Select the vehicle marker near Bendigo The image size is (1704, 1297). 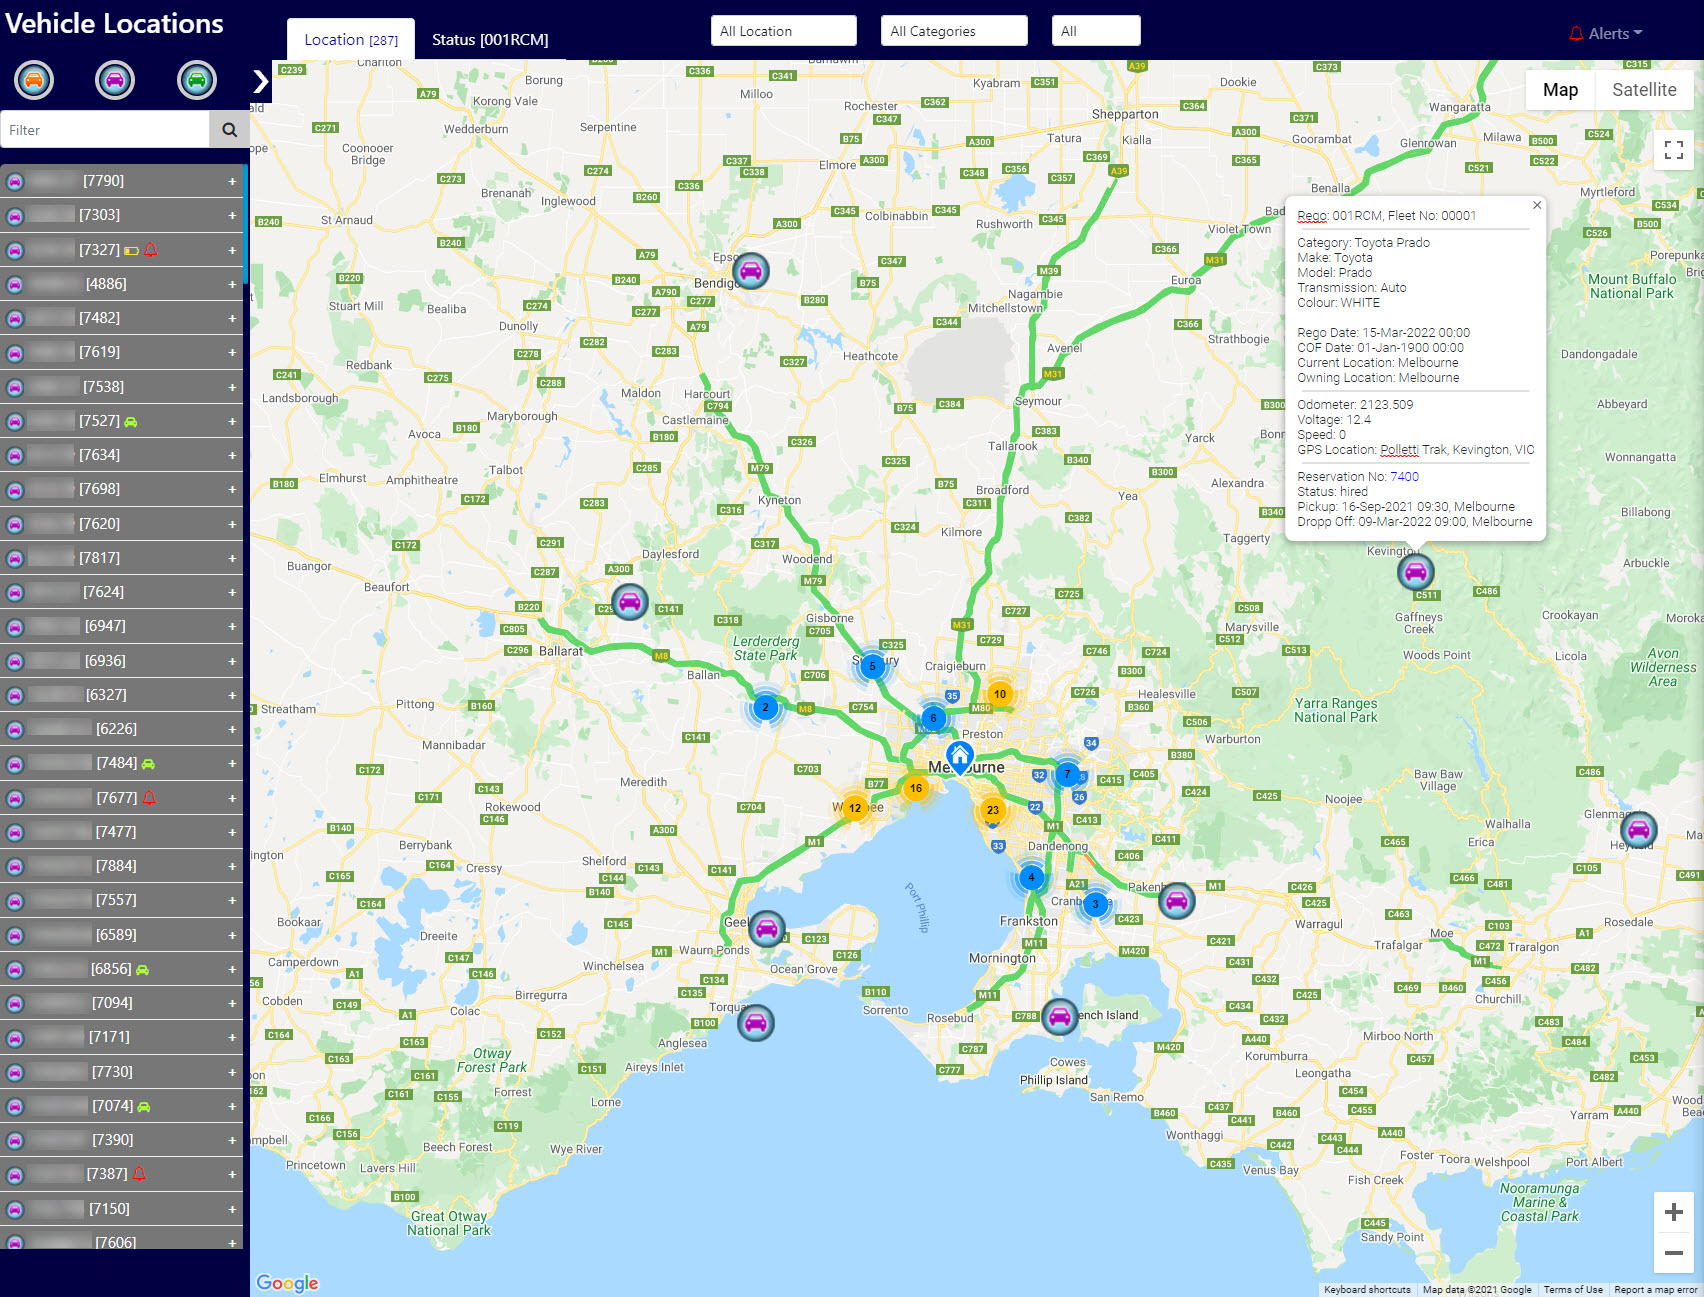[x=749, y=270]
